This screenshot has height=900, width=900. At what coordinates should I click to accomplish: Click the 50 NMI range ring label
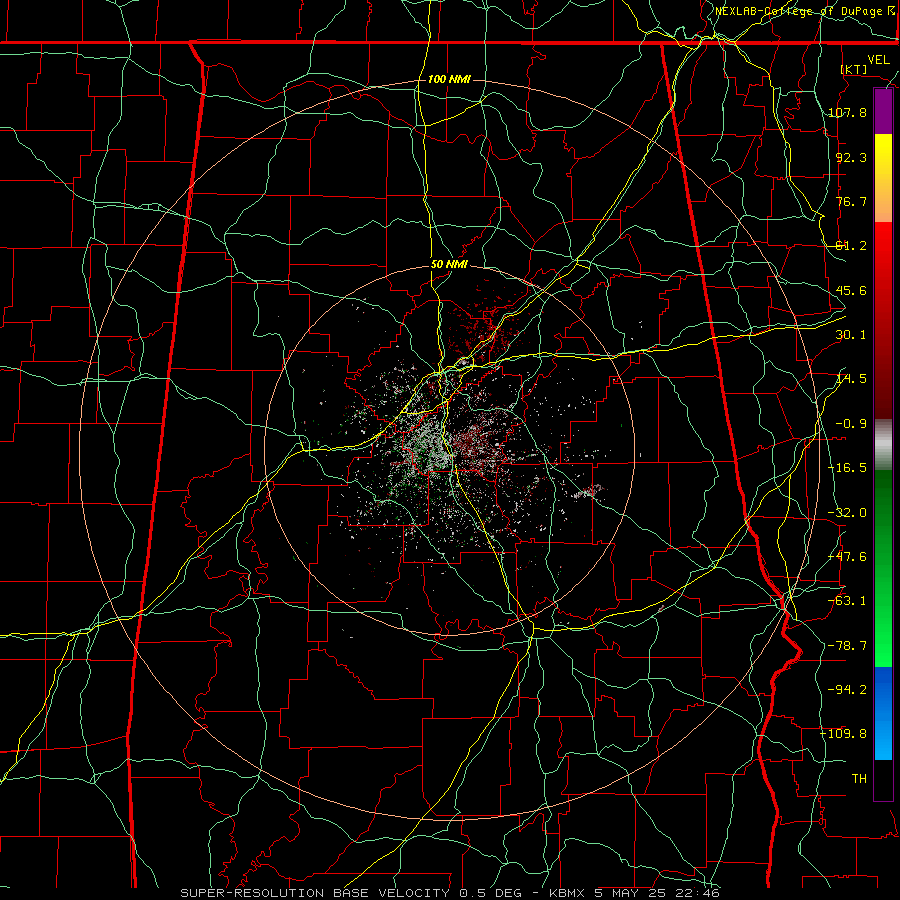pos(449,265)
